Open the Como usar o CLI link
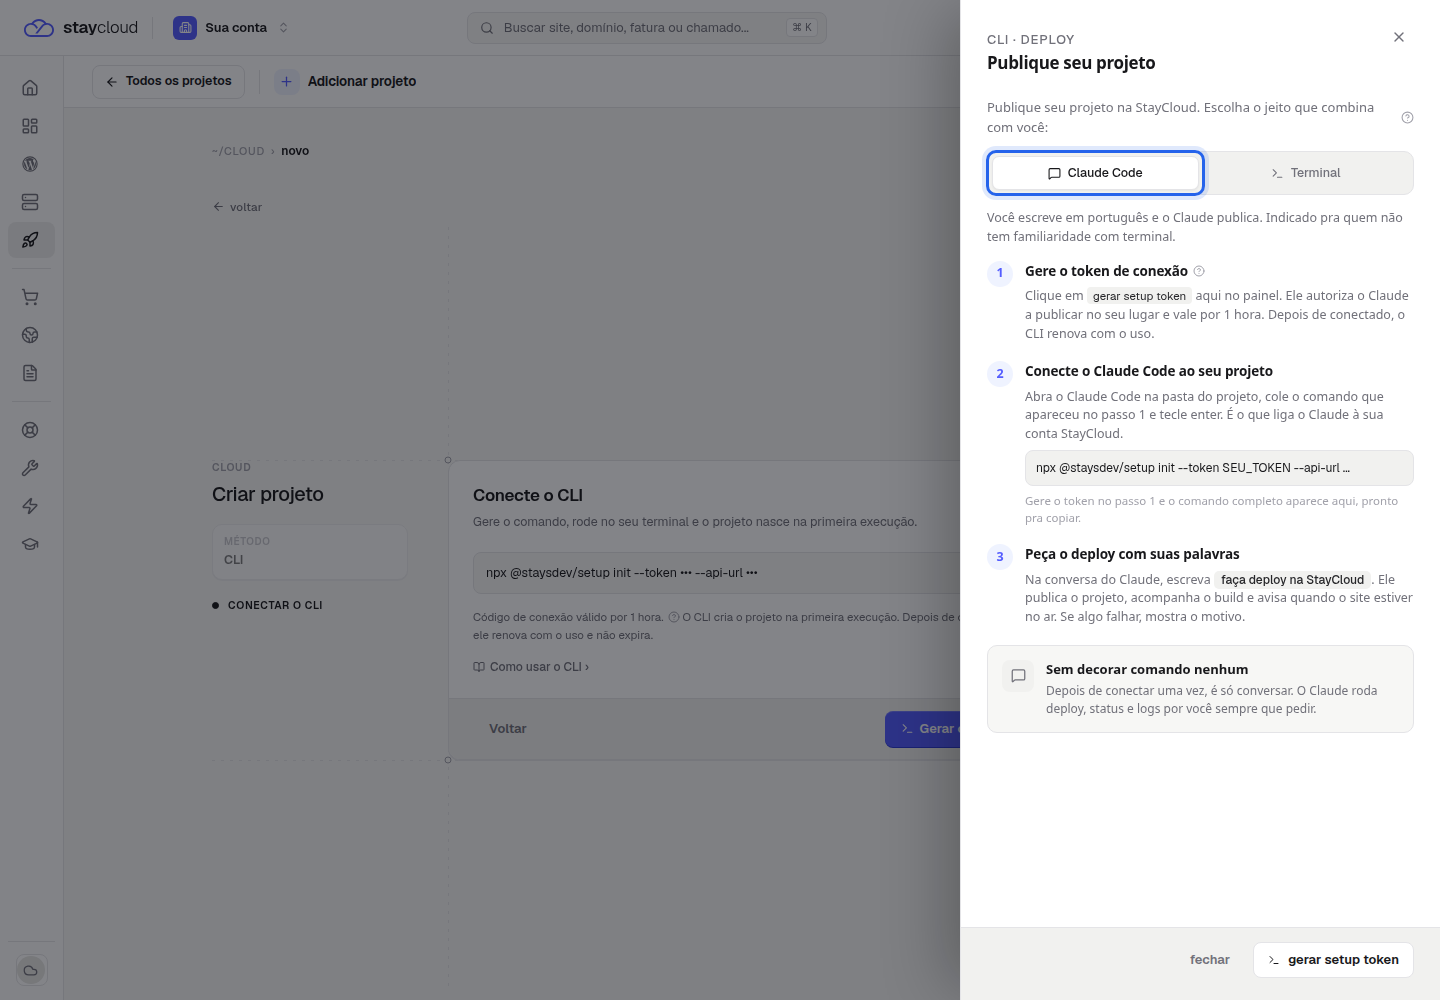This screenshot has height=1000, width=1440. click(x=531, y=667)
